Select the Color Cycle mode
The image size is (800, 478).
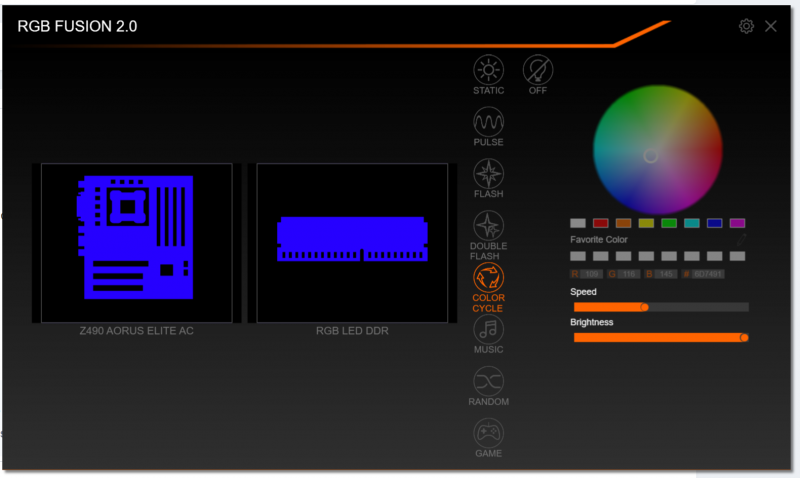click(489, 278)
